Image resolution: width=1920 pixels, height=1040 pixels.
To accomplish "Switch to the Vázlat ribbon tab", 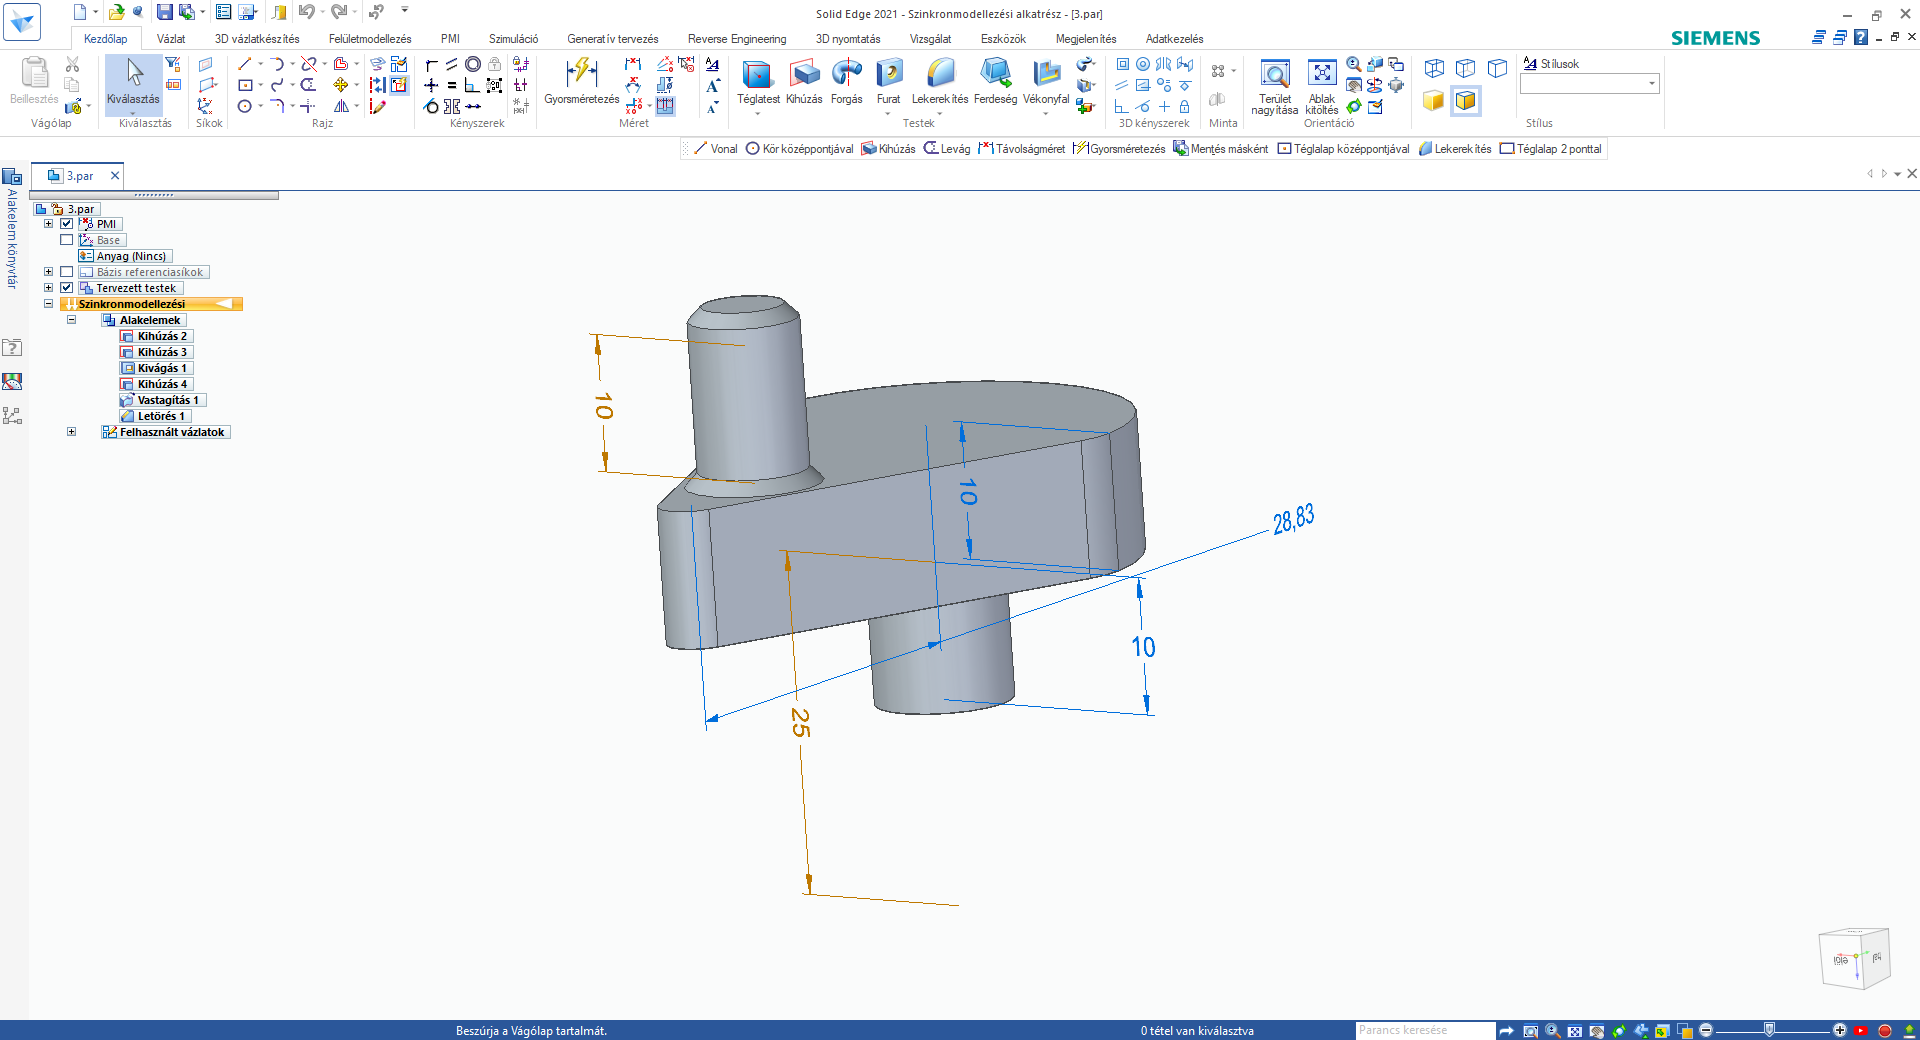I will point(171,38).
